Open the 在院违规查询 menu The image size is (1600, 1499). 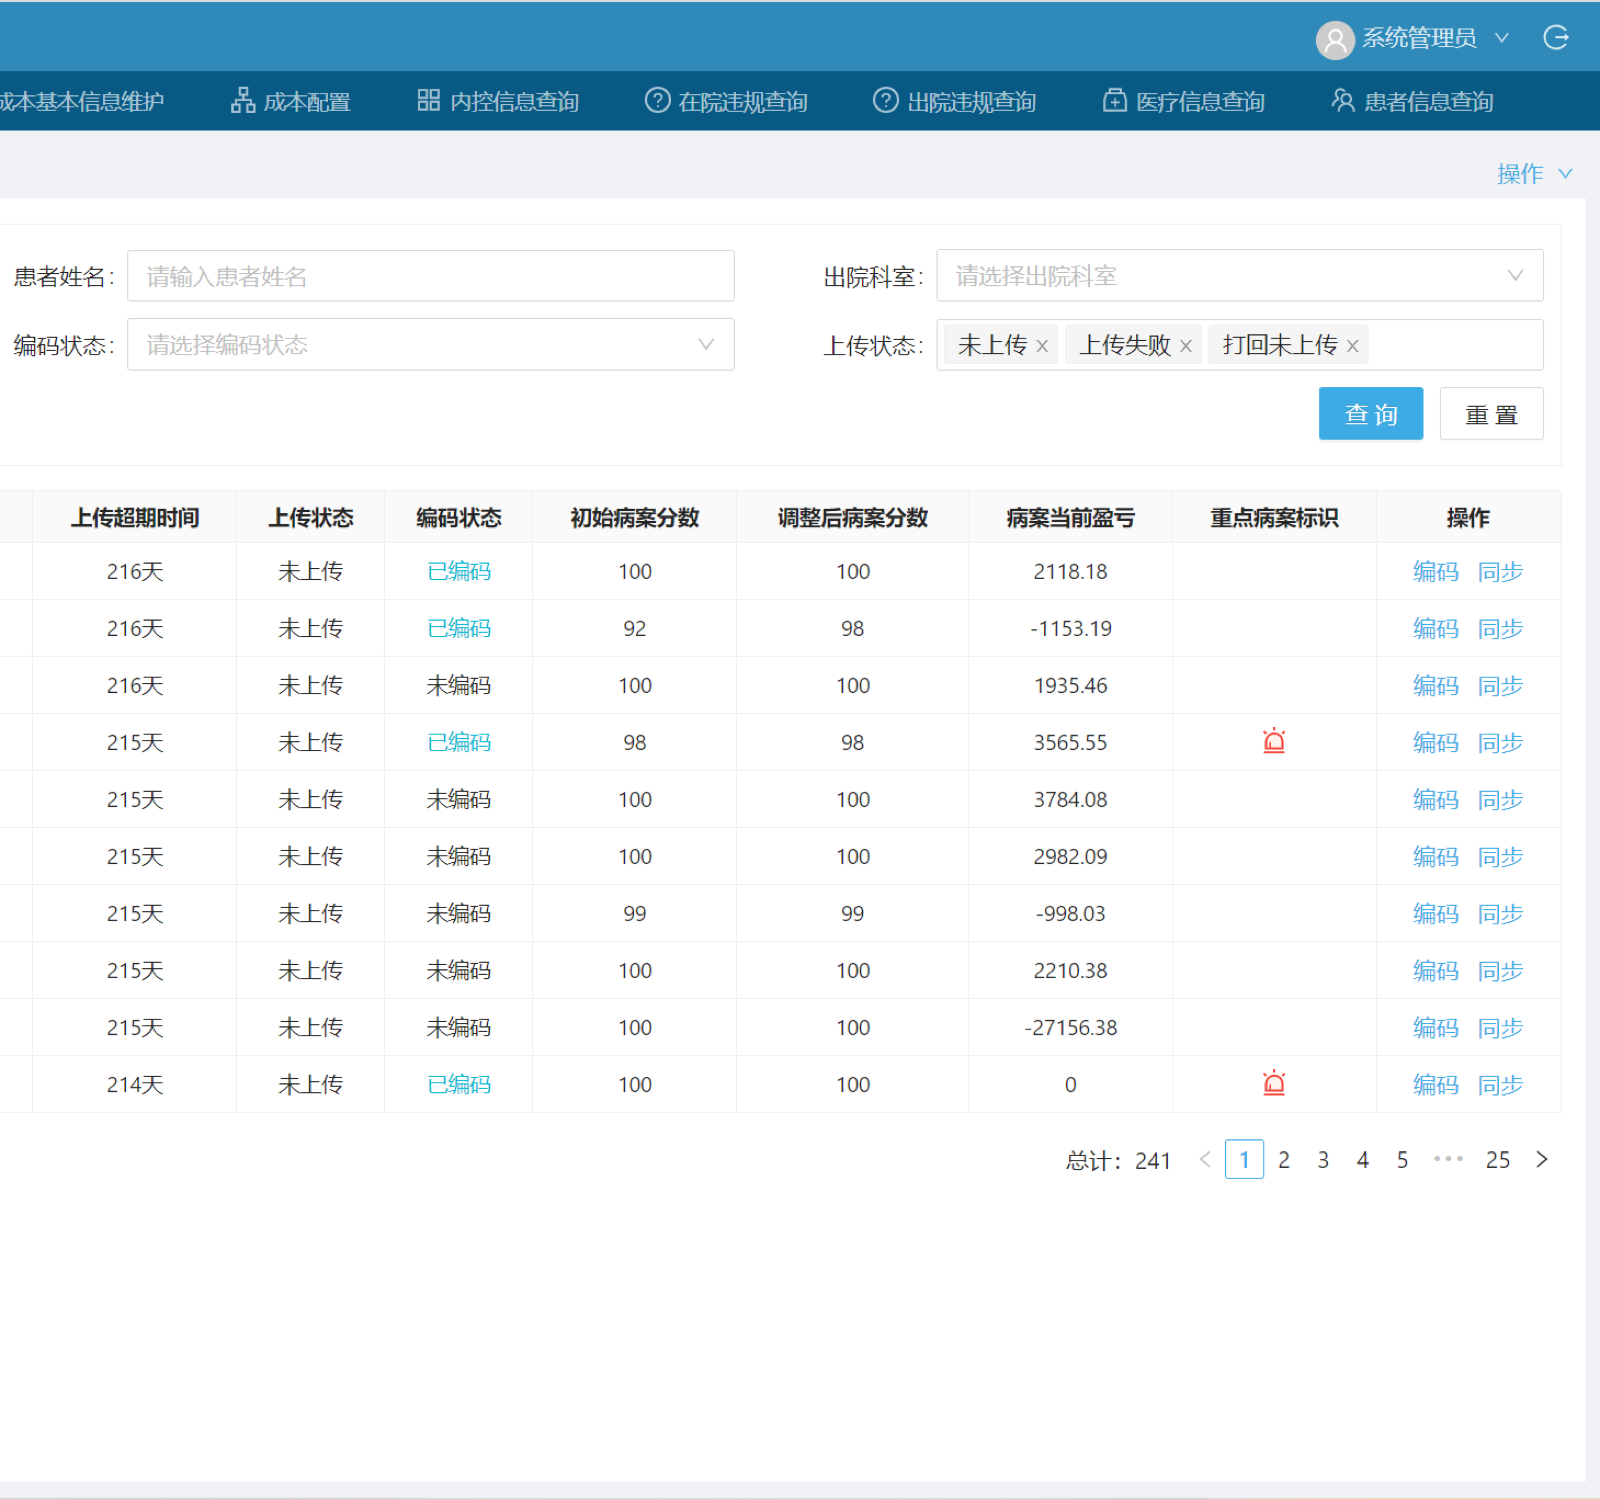727,101
